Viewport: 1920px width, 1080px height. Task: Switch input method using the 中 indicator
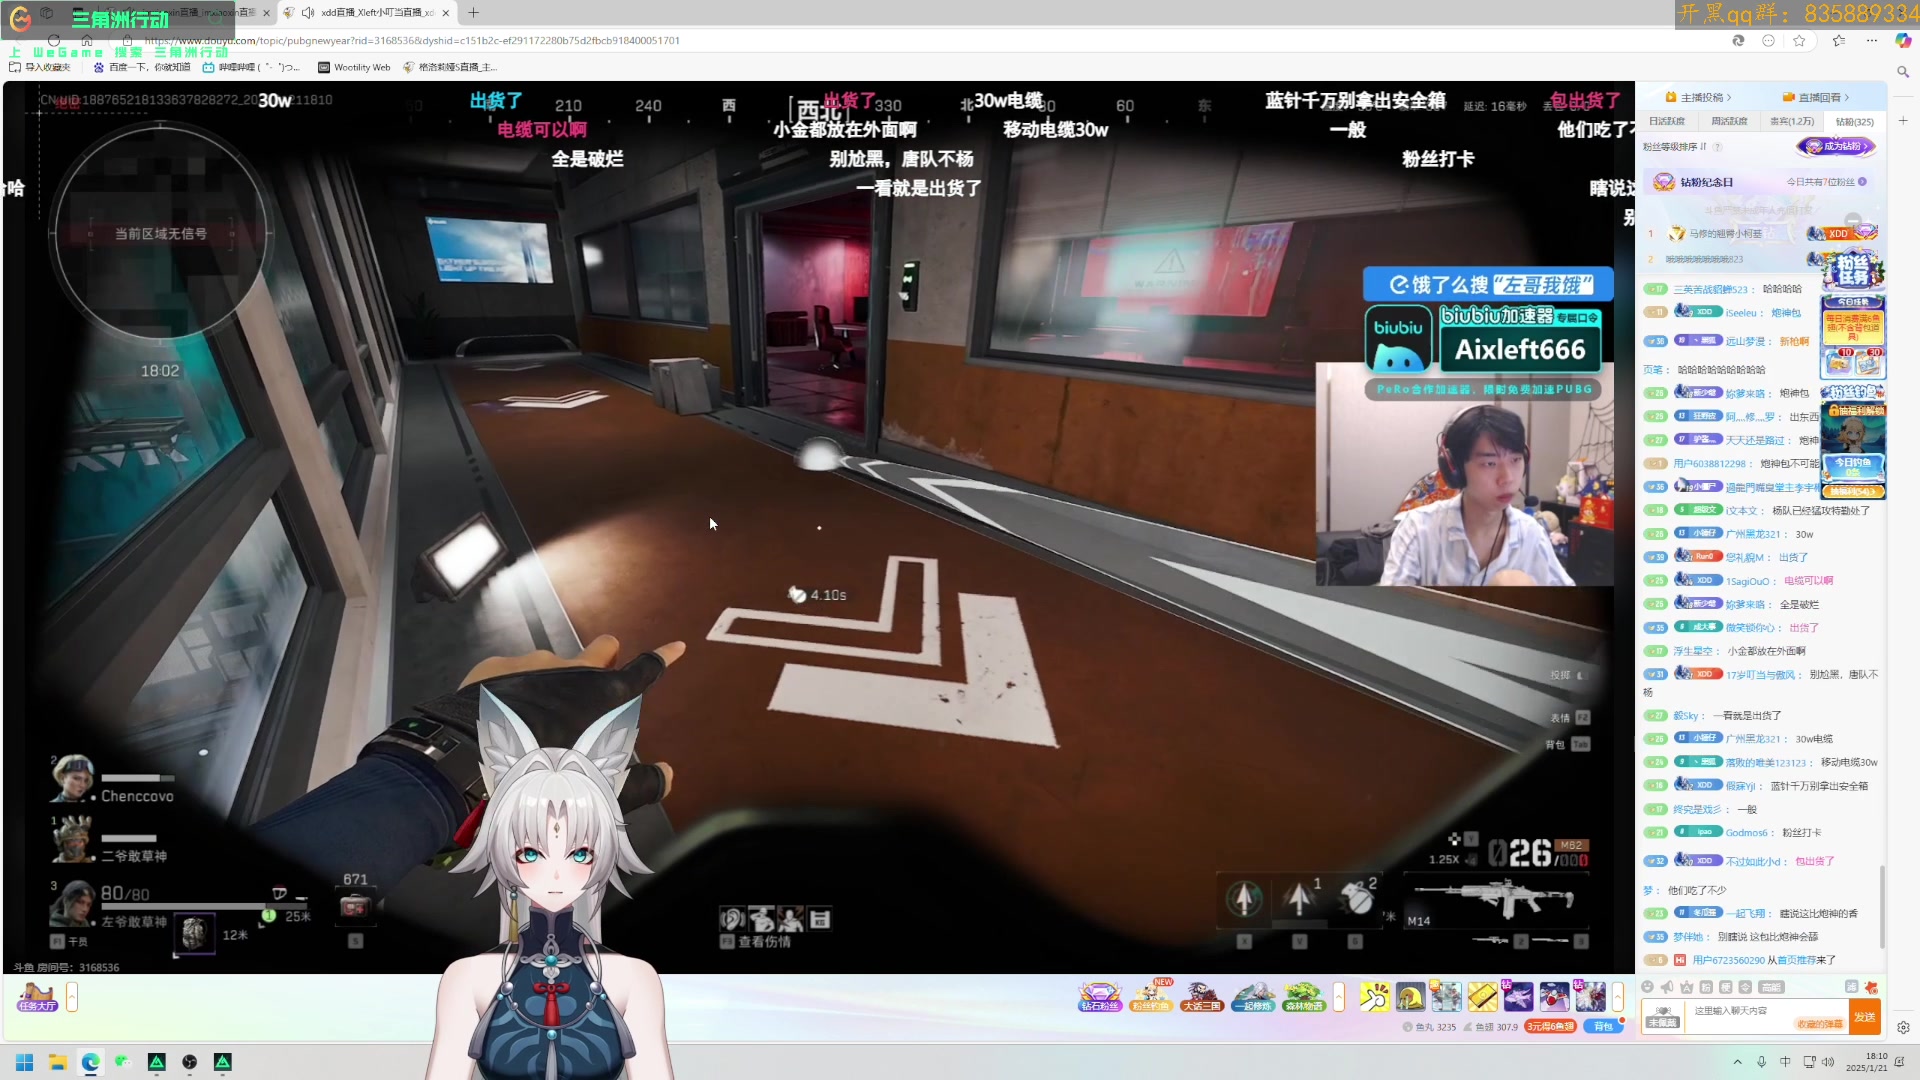[1785, 1062]
